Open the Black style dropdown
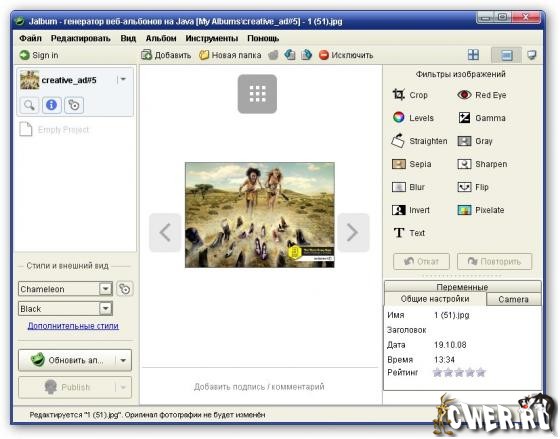The width and height of the screenshot is (560, 439). 106,308
